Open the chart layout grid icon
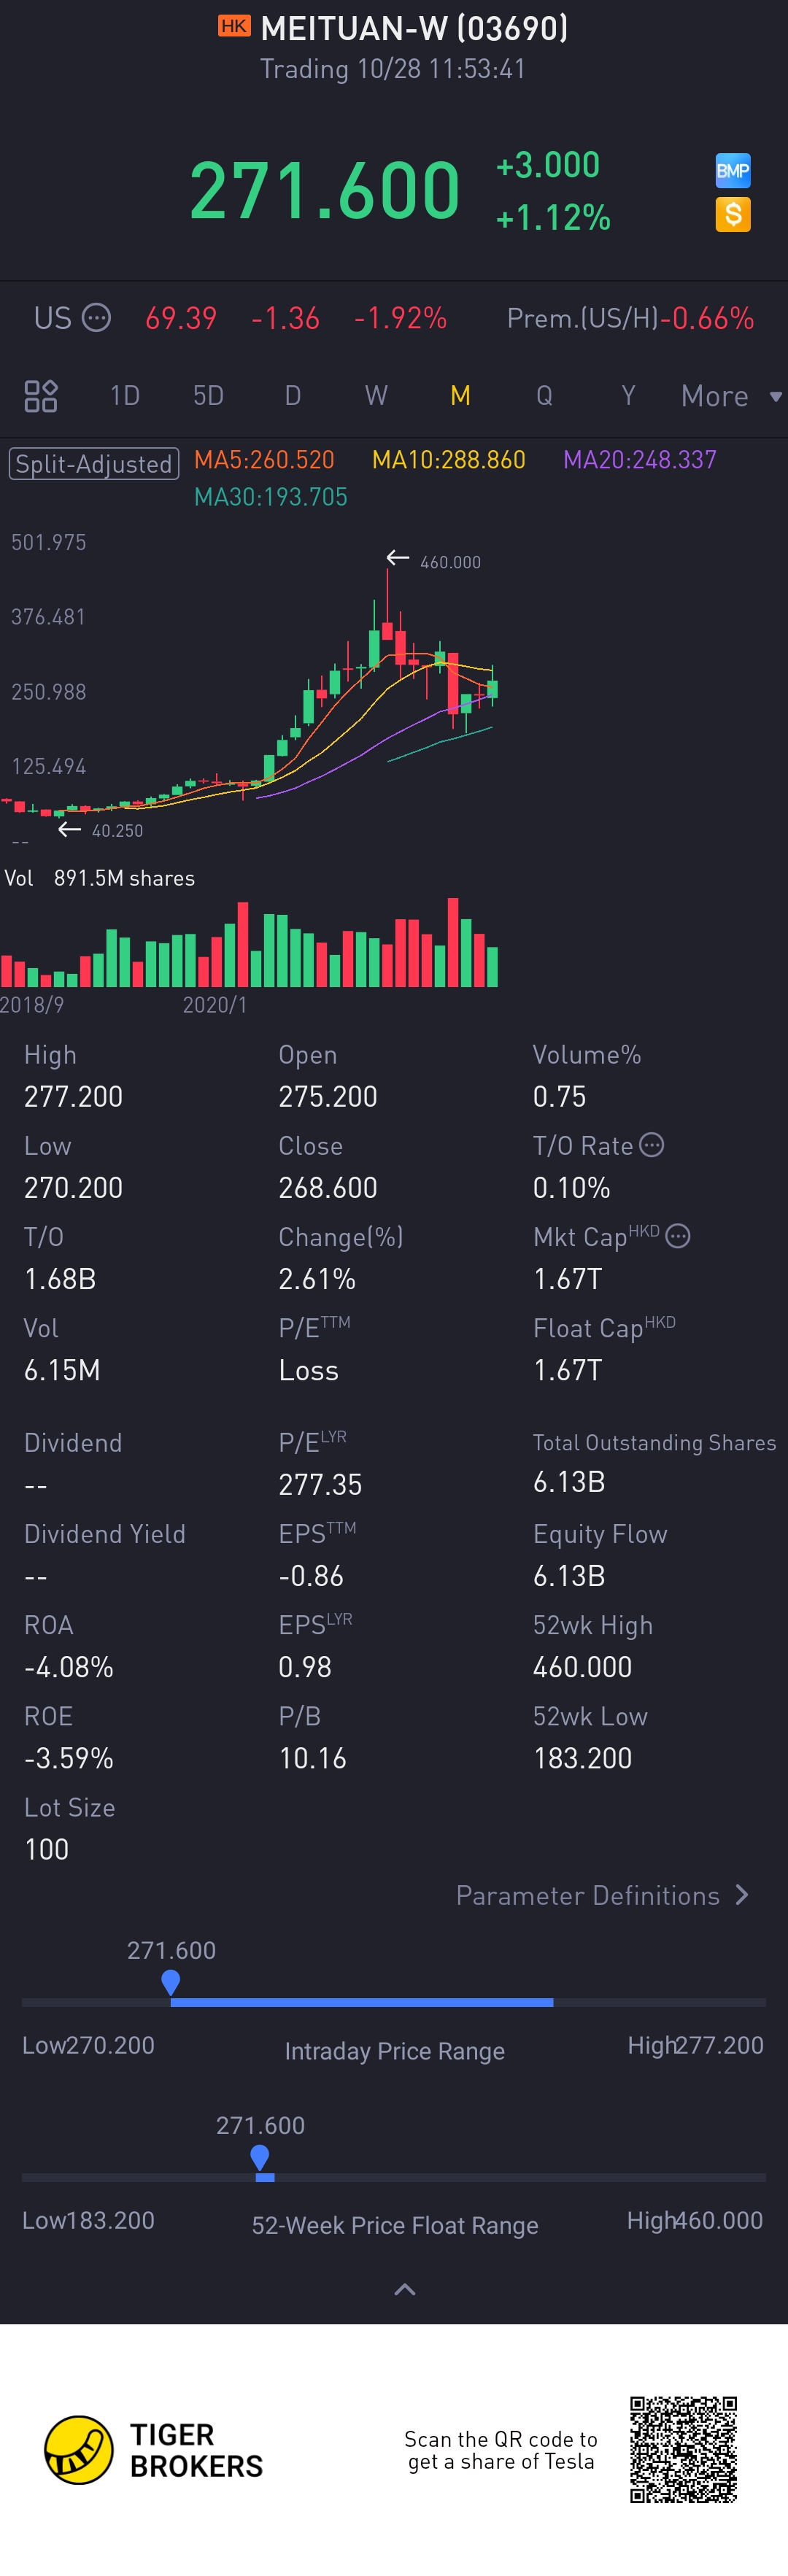The width and height of the screenshot is (788, 2576). 41,396
